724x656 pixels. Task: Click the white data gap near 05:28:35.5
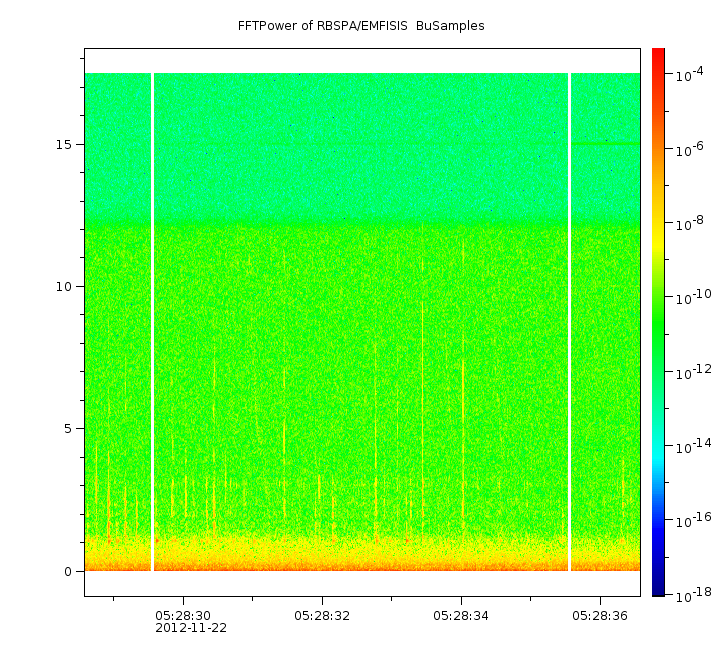569,322
